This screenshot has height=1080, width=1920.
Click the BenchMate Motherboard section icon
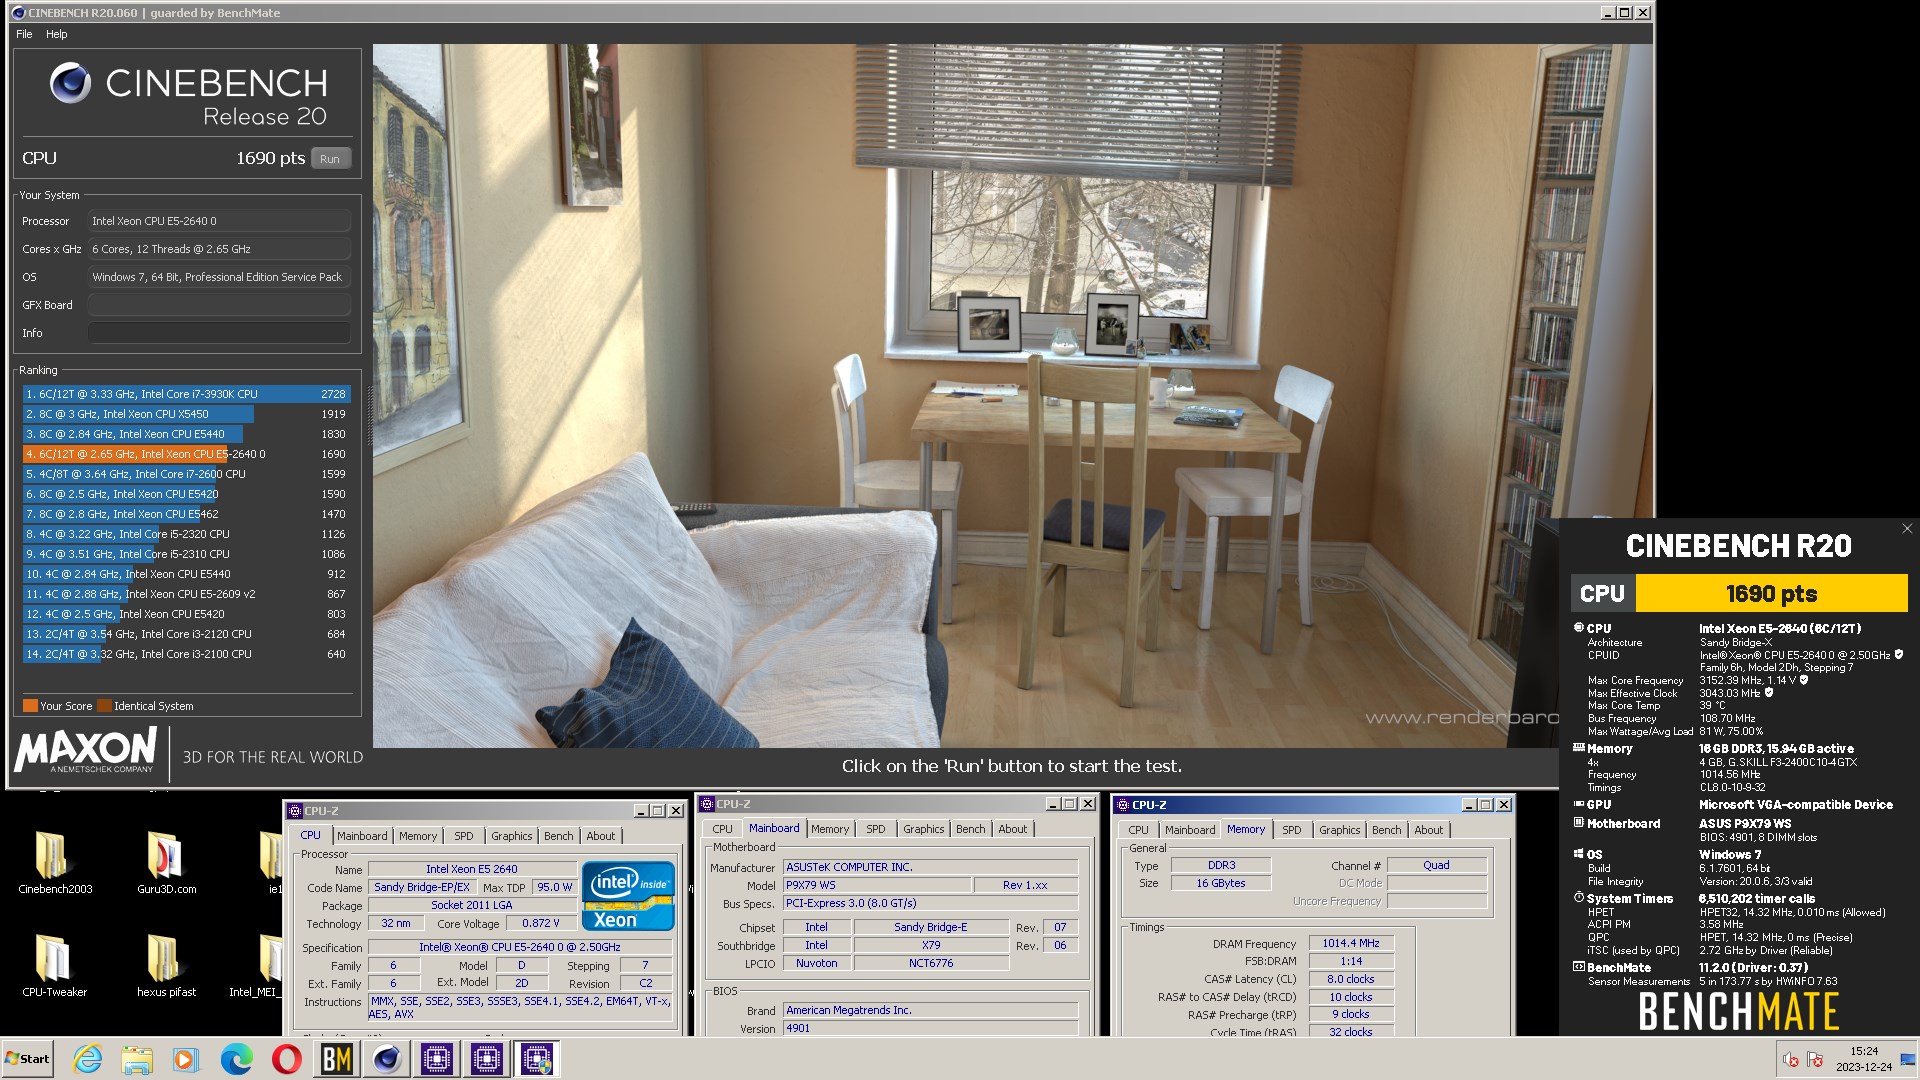1579,823
